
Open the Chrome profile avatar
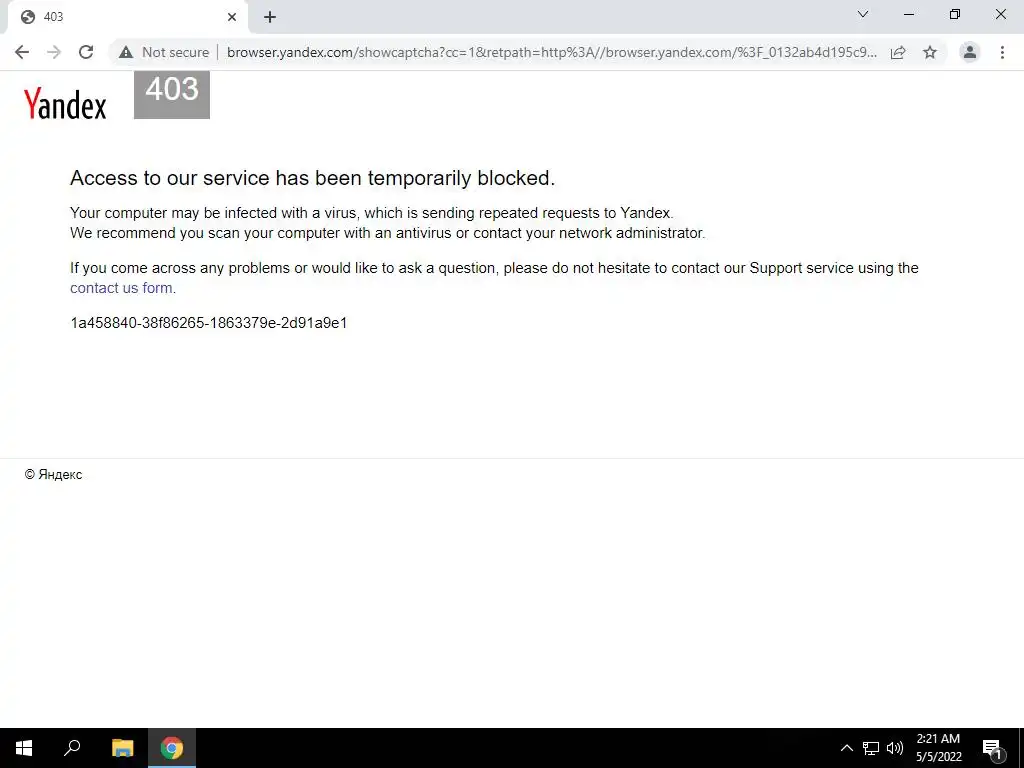point(970,52)
